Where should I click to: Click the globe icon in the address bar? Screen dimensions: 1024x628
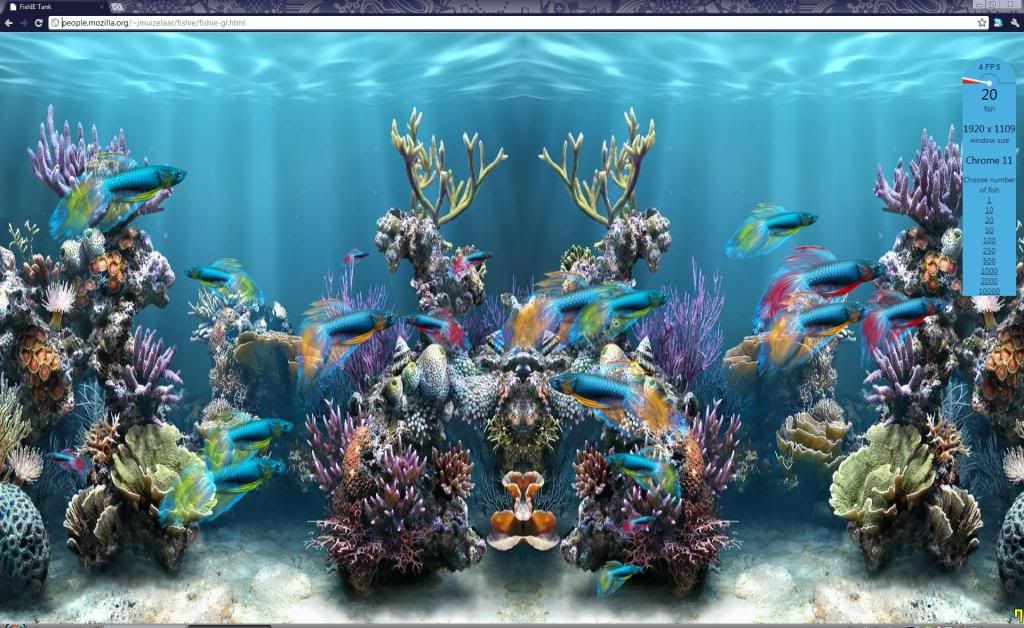[55, 22]
